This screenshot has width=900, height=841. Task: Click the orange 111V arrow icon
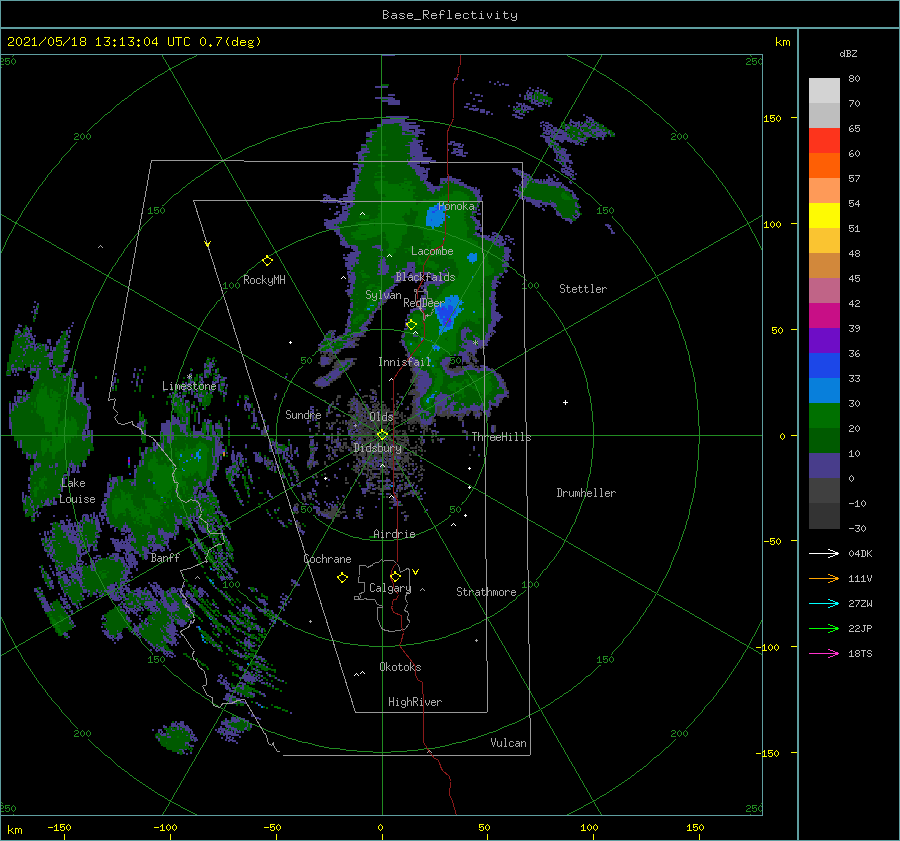[x=824, y=579]
